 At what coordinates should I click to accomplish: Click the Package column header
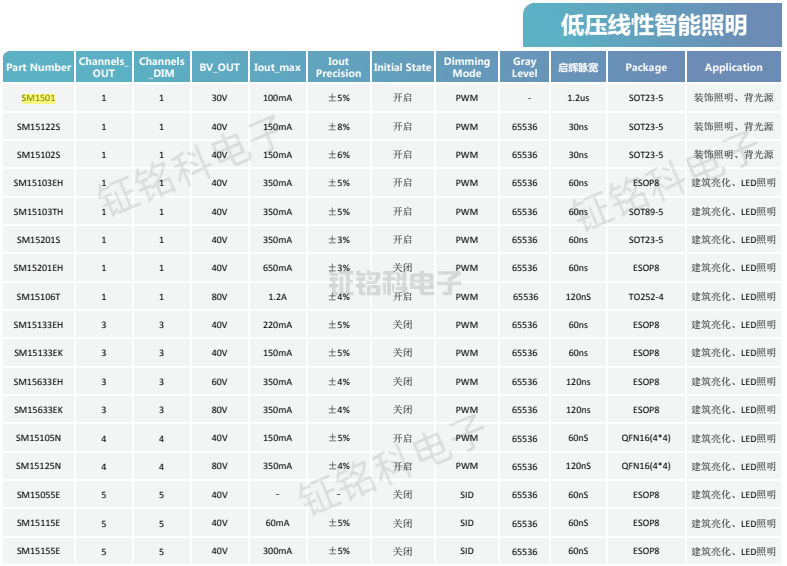[x=646, y=67]
